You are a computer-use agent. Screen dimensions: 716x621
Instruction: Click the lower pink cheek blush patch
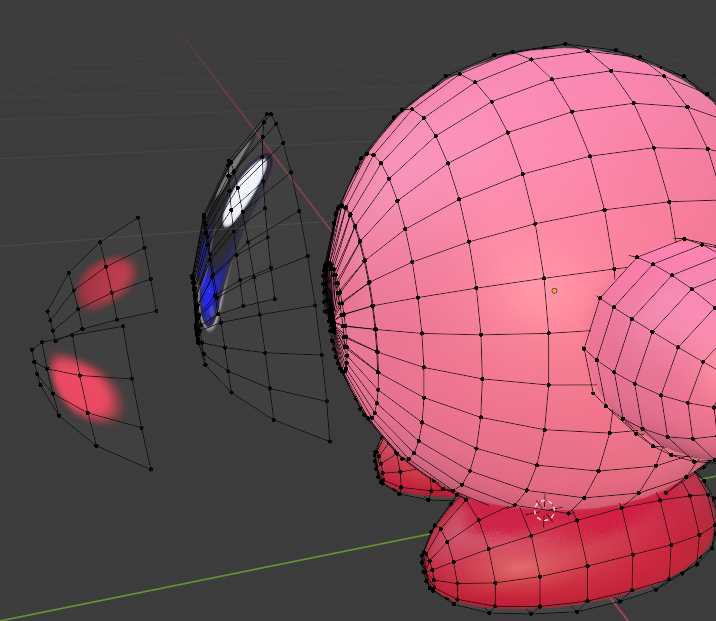(x=84, y=388)
